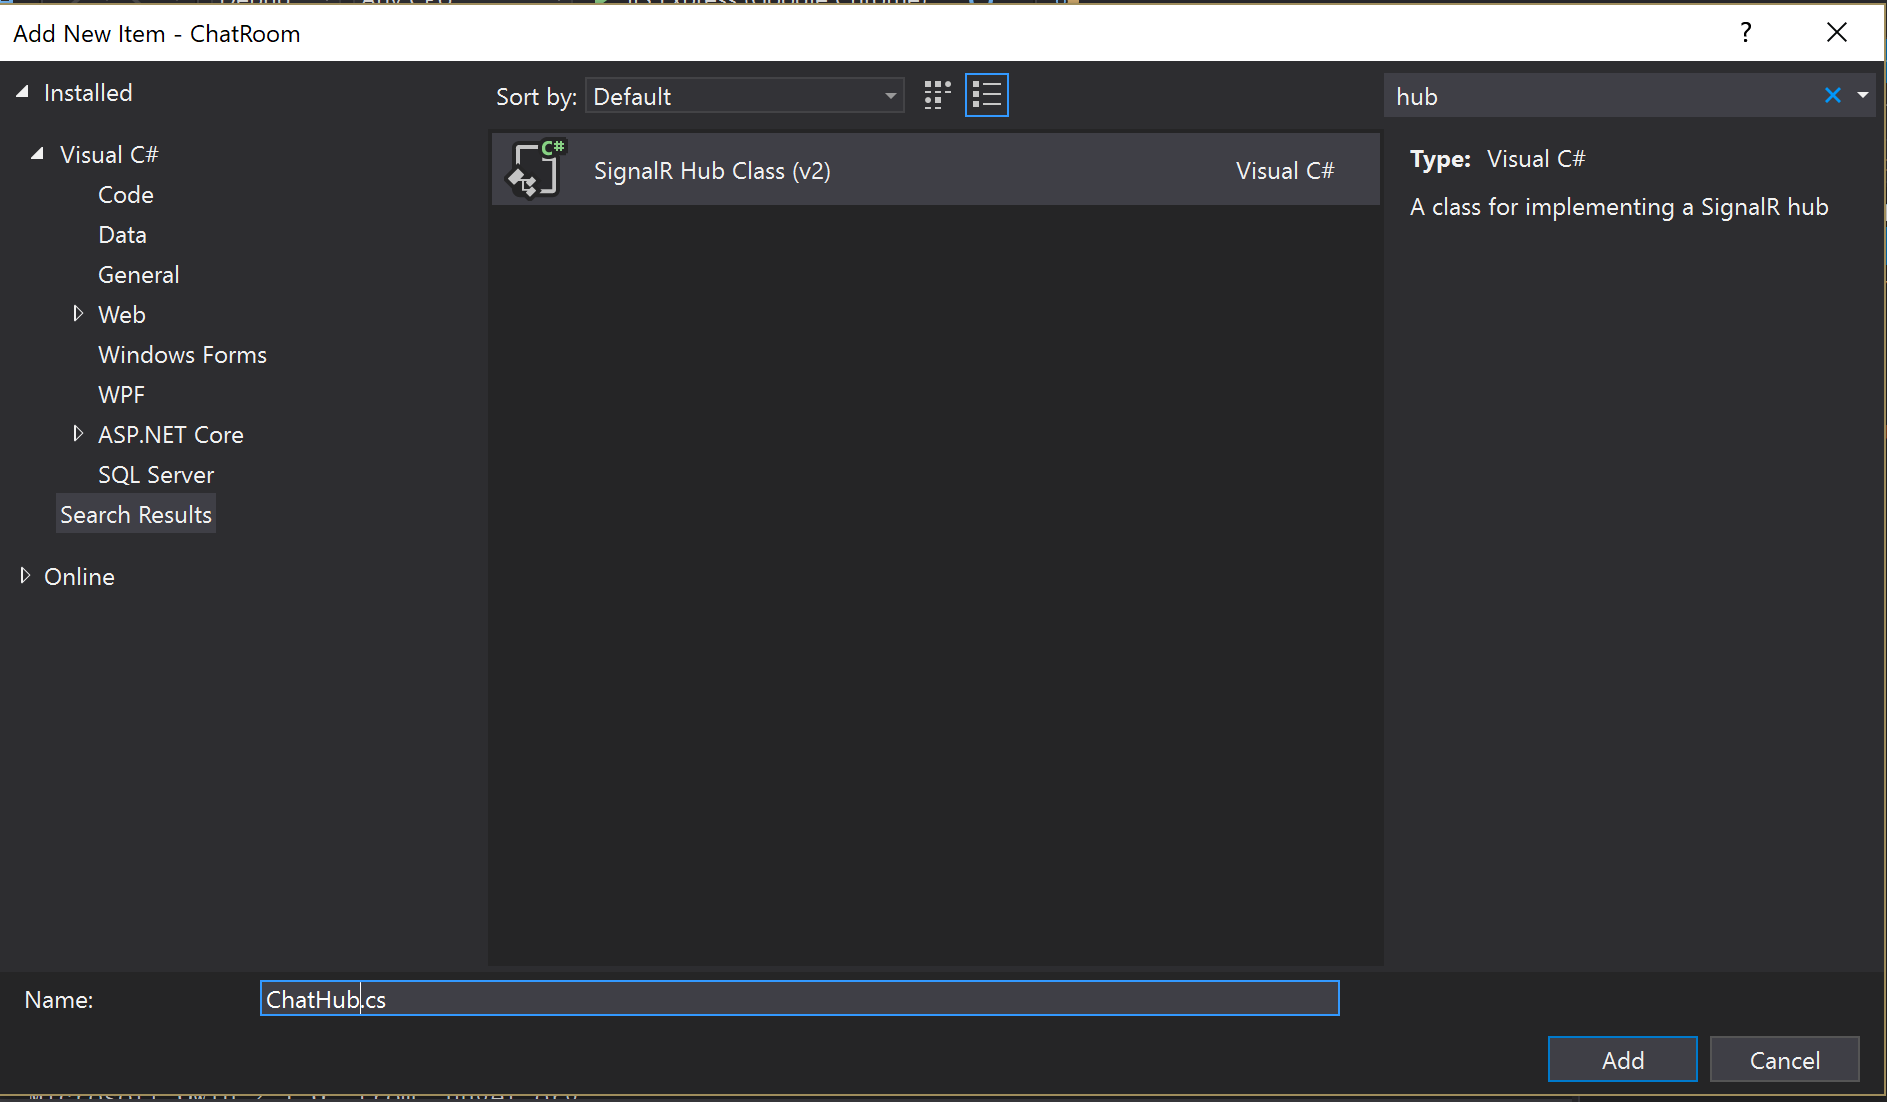1887x1102 pixels.
Task: Click the Type: Visual C# detail text
Action: [x=1497, y=159]
